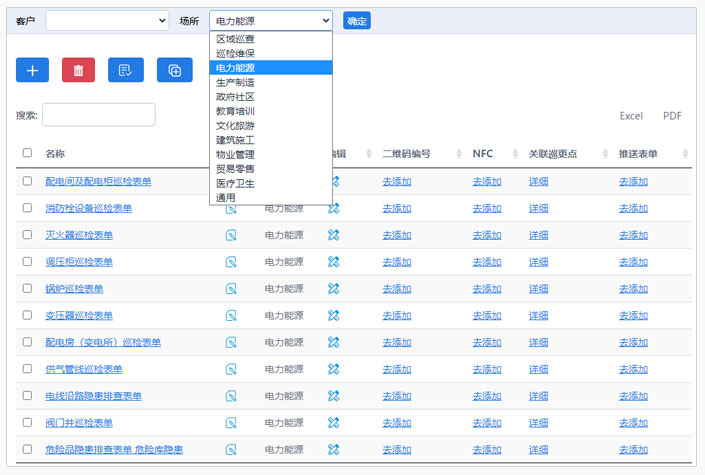This screenshot has width=705, height=475.
Task: Click the blue plus add button
Action: point(32,70)
